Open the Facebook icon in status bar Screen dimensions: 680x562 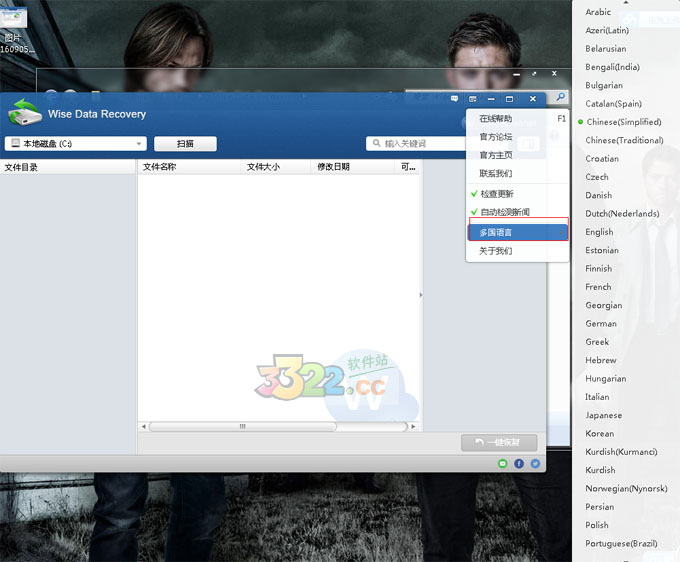[519, 464]
